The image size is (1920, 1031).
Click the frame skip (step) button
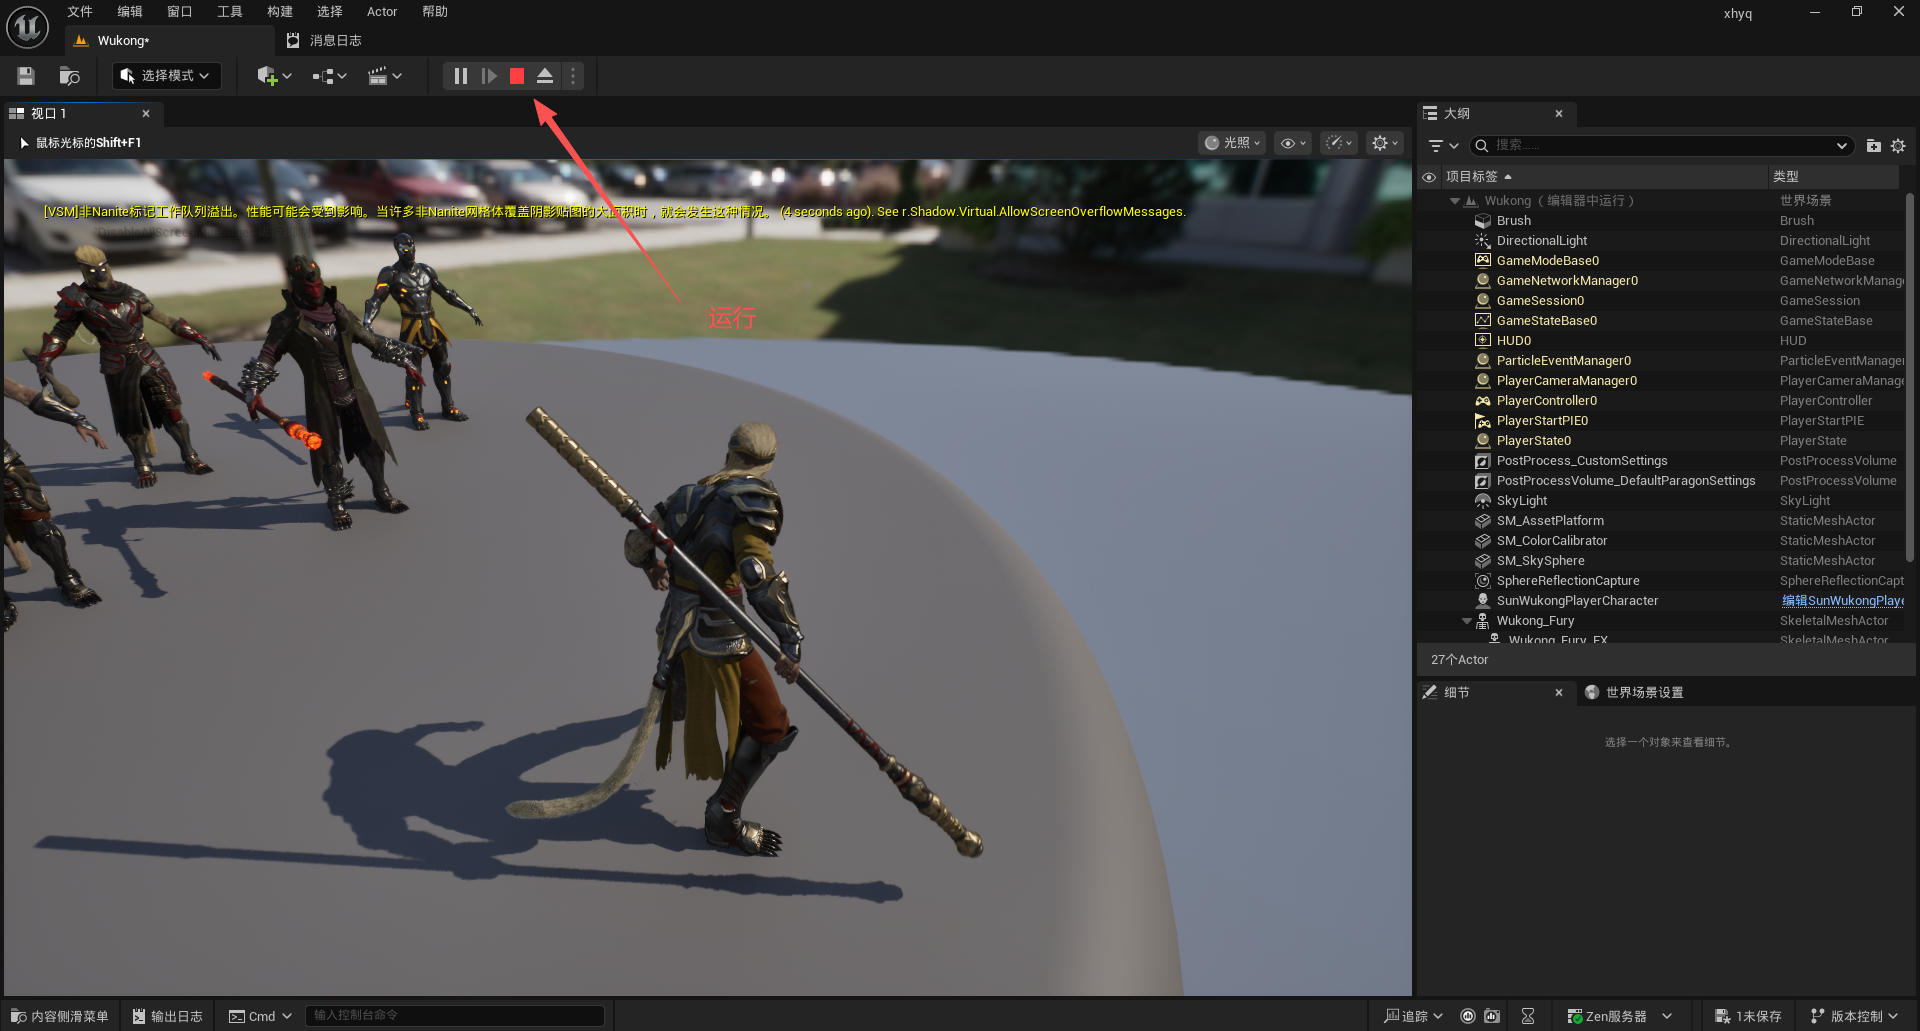point(489,76)
